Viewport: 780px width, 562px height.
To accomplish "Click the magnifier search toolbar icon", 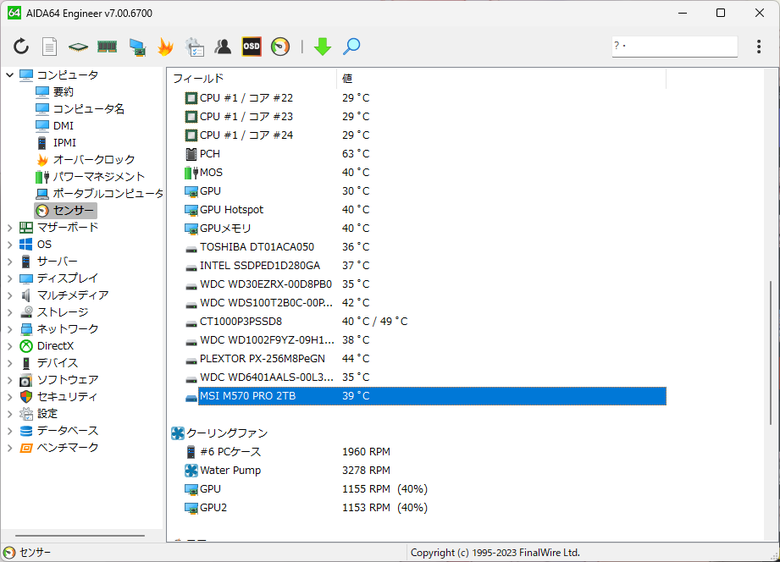I will click(x=352, y=47).
